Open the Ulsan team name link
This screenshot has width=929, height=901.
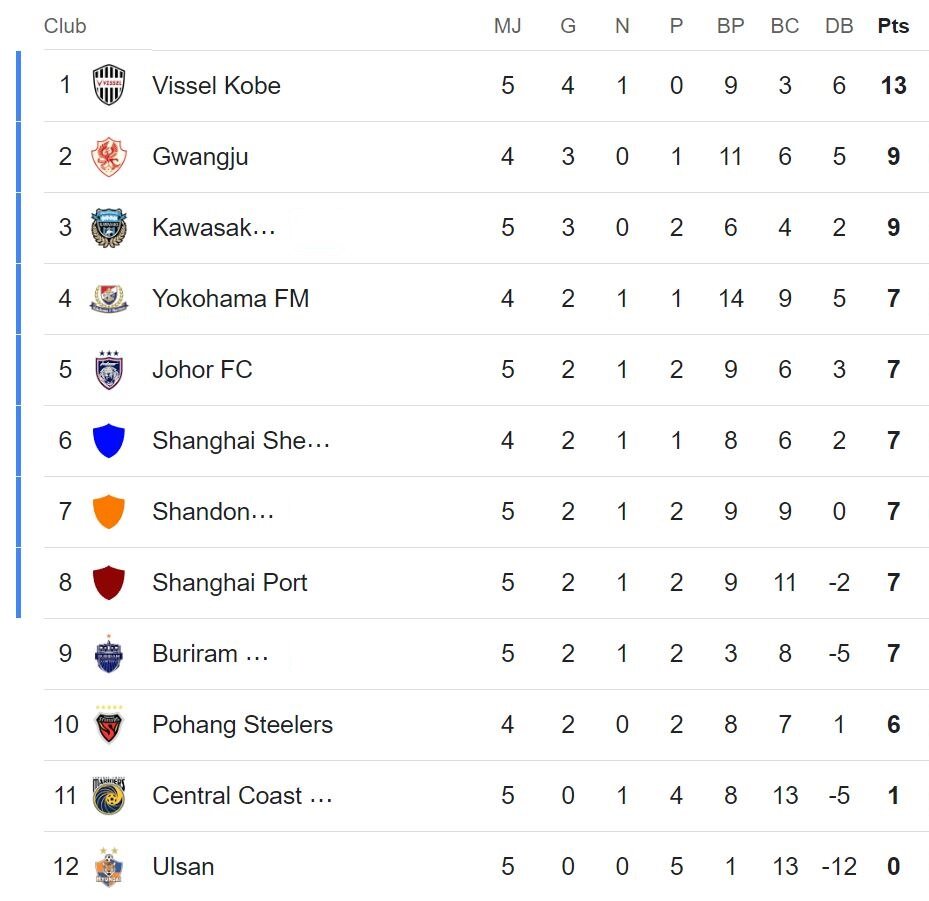pyautogui.click(x=183, y=867)
